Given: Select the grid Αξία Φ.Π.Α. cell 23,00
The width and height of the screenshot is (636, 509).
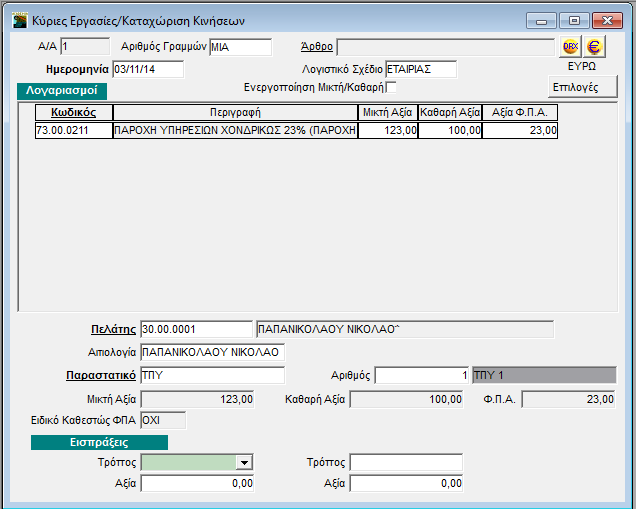Looking at the screenshot, I should tap(520, 130).
